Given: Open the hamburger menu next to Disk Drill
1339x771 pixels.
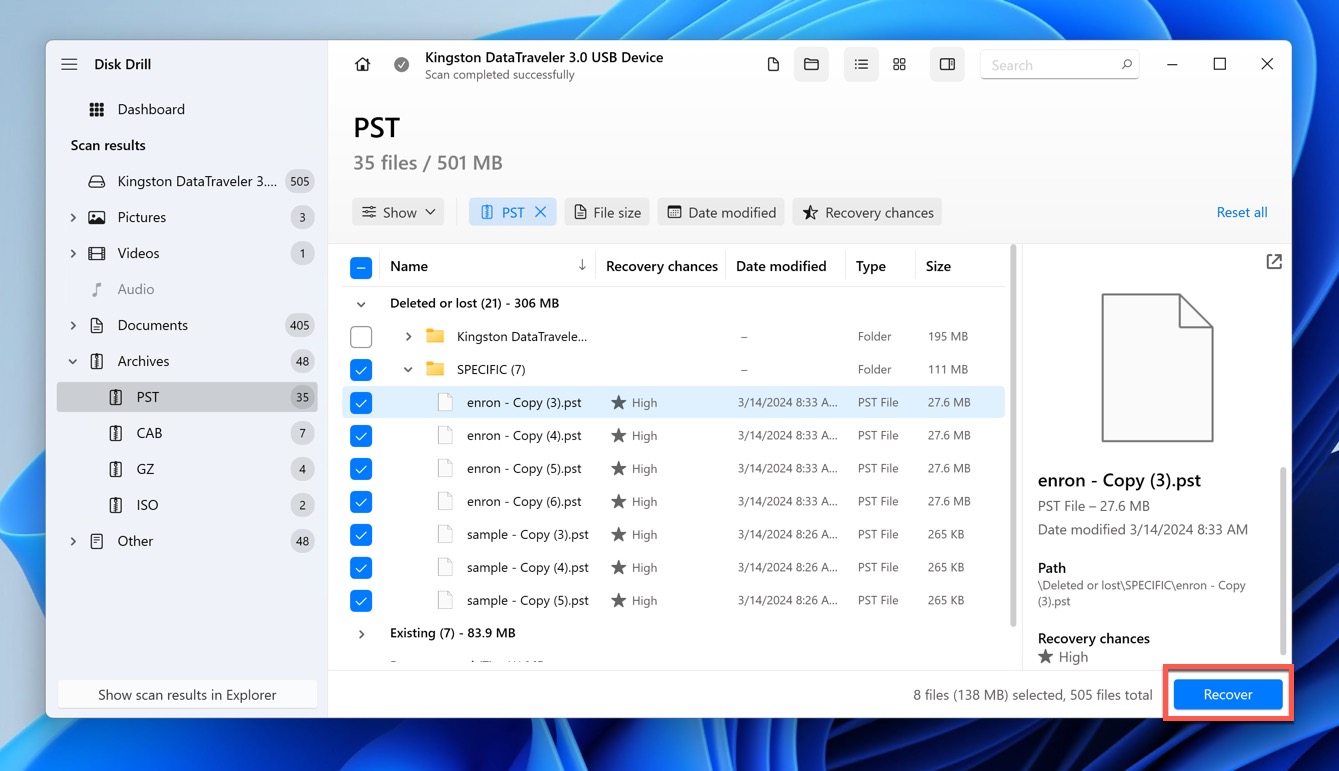Looking at the screenshot, I should pyautogui.click(x=69, y=64).
